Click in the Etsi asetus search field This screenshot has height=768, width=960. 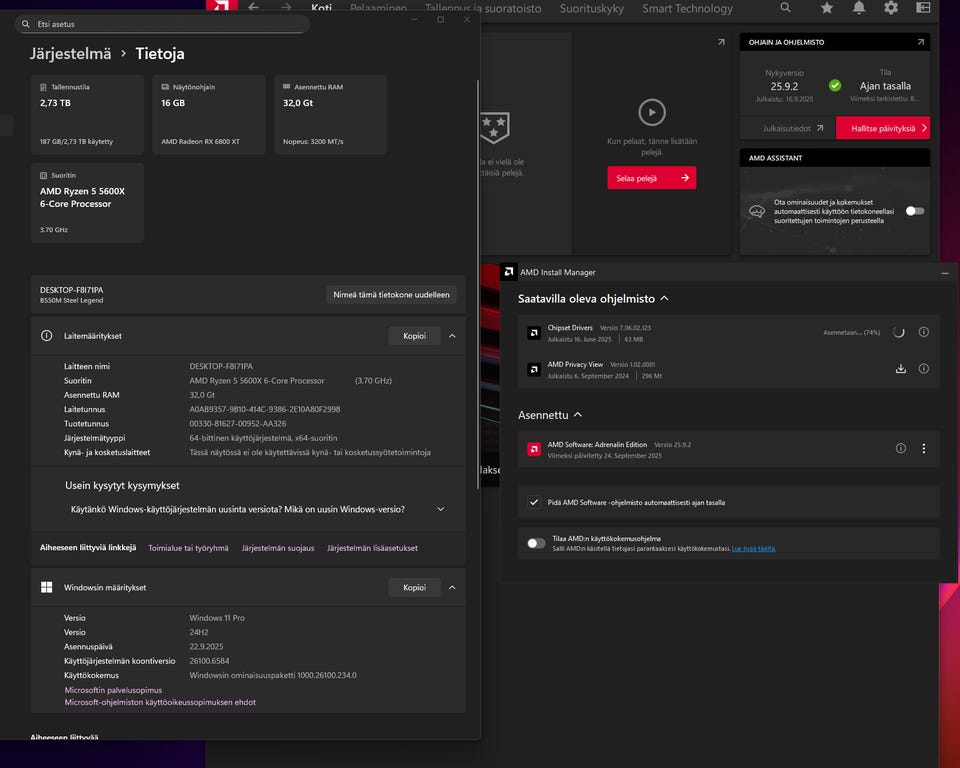coord(162,24)
